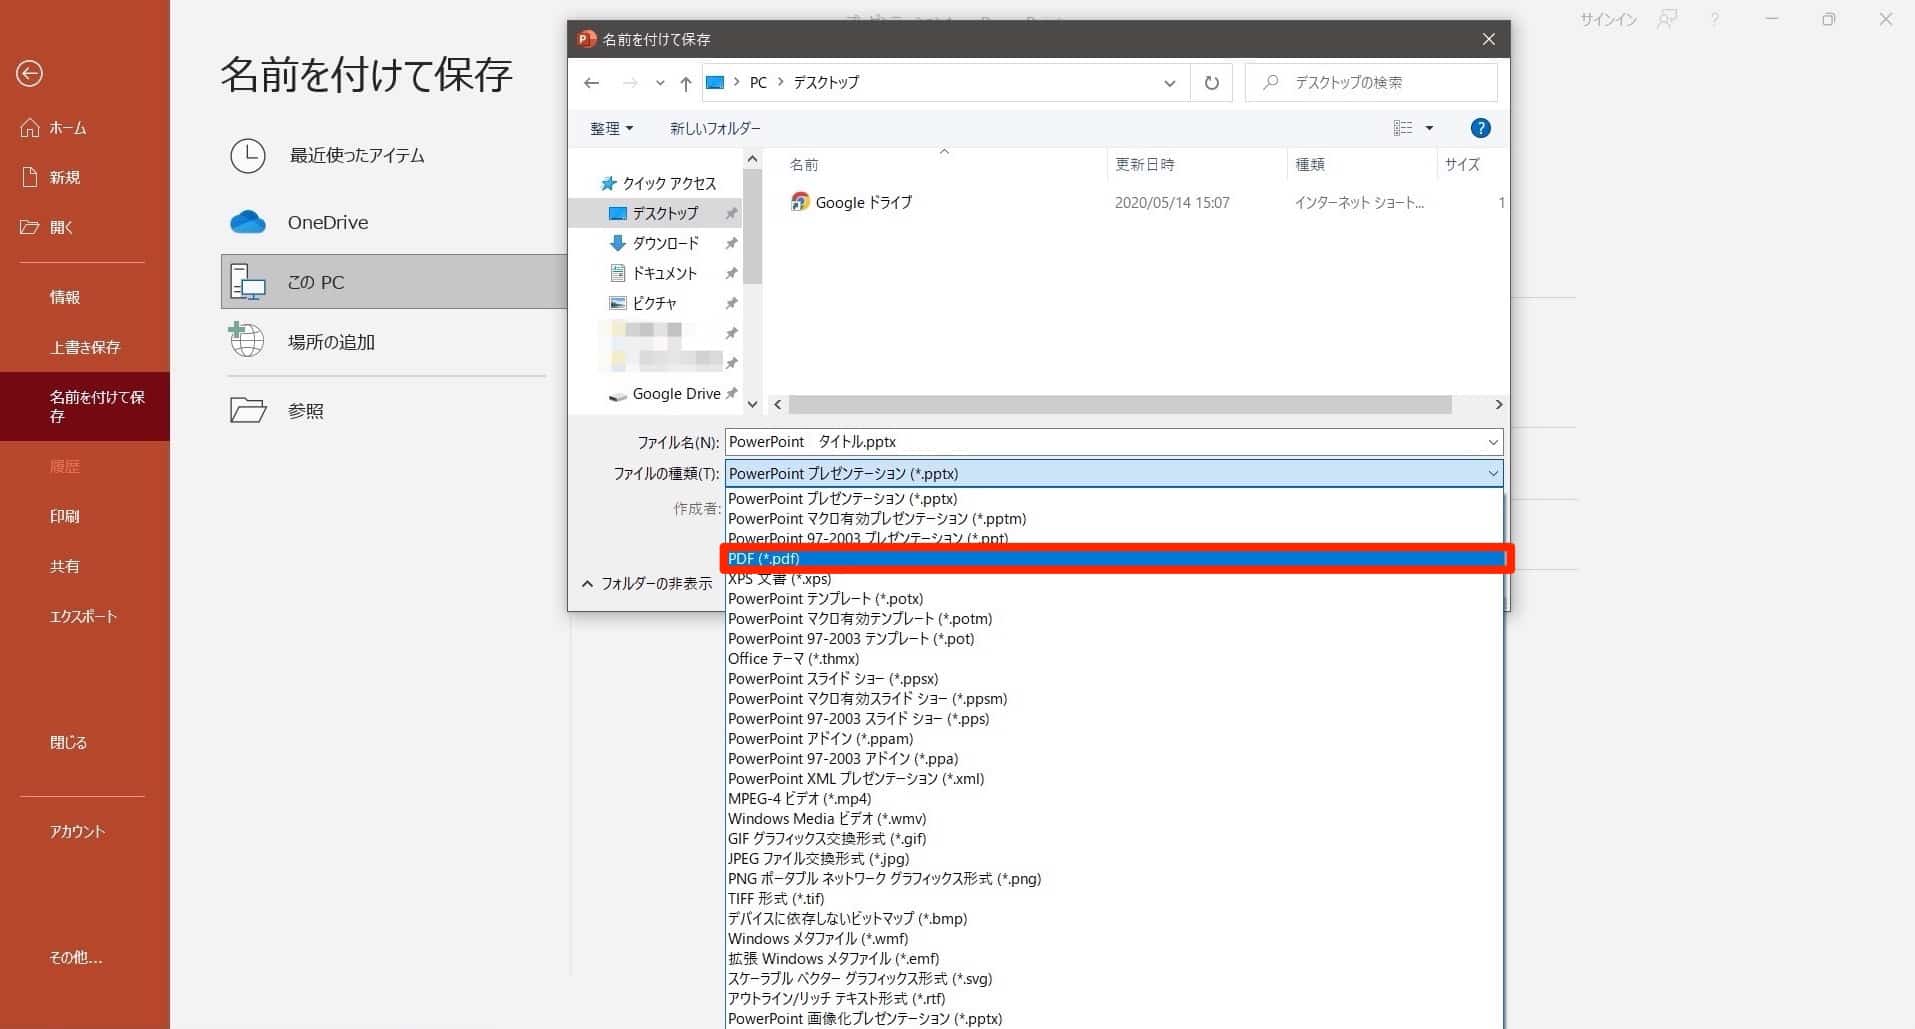1915x1029 pixels.
Task: Choose XPS 文書 (*.xps) file type
Action: pos(1114,579)
